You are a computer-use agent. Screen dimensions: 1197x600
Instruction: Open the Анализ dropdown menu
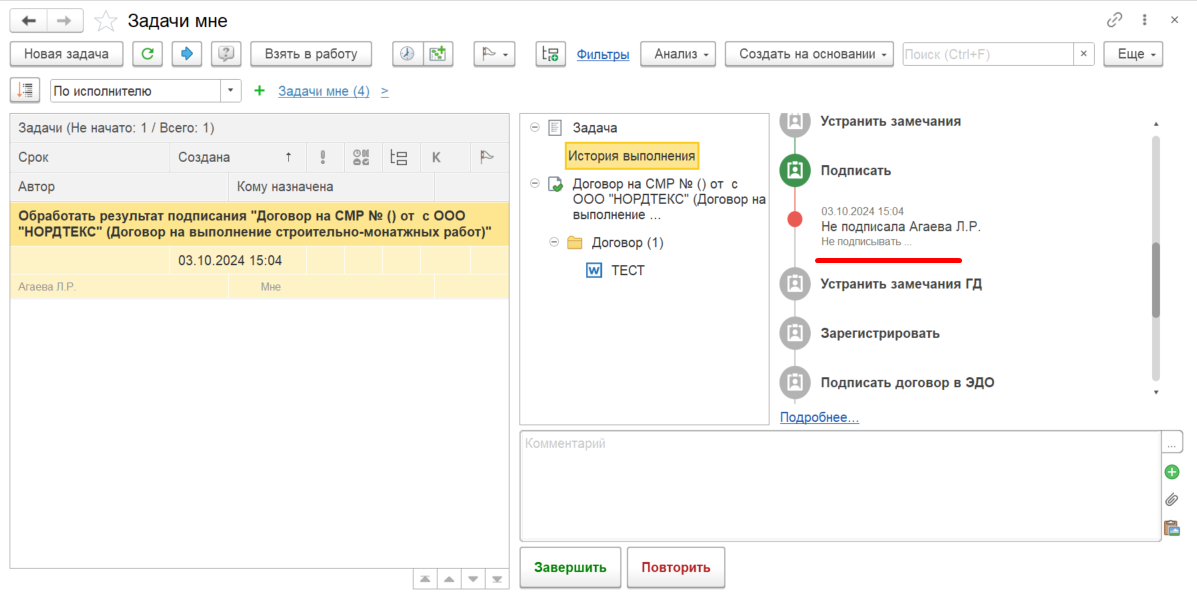click(x=678, y=54)
